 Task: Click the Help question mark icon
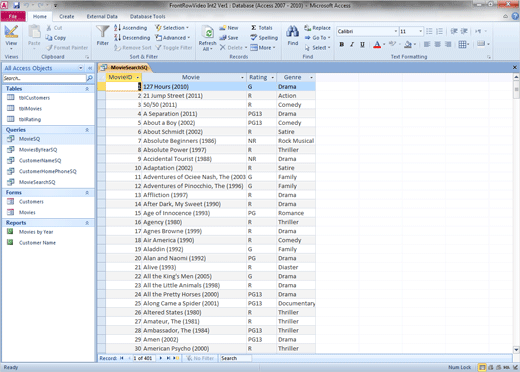[515, 16]
